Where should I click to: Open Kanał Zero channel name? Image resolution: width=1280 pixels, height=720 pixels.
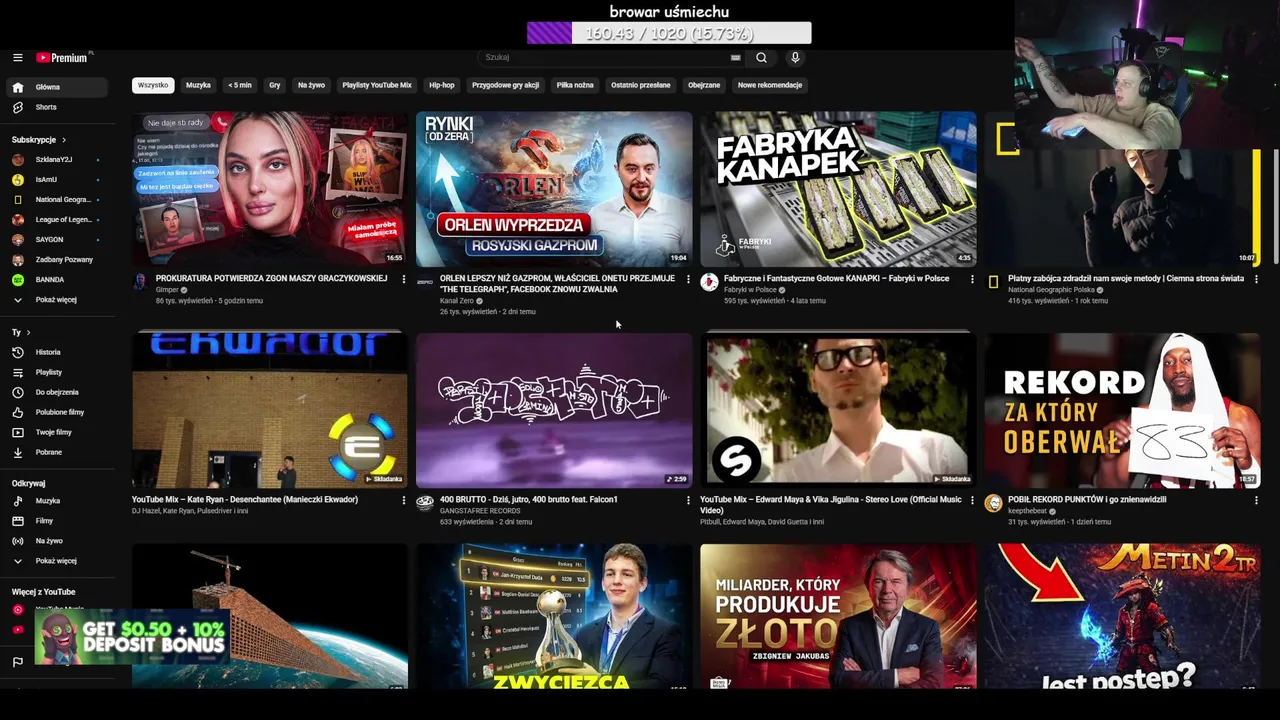pos(457,301)
